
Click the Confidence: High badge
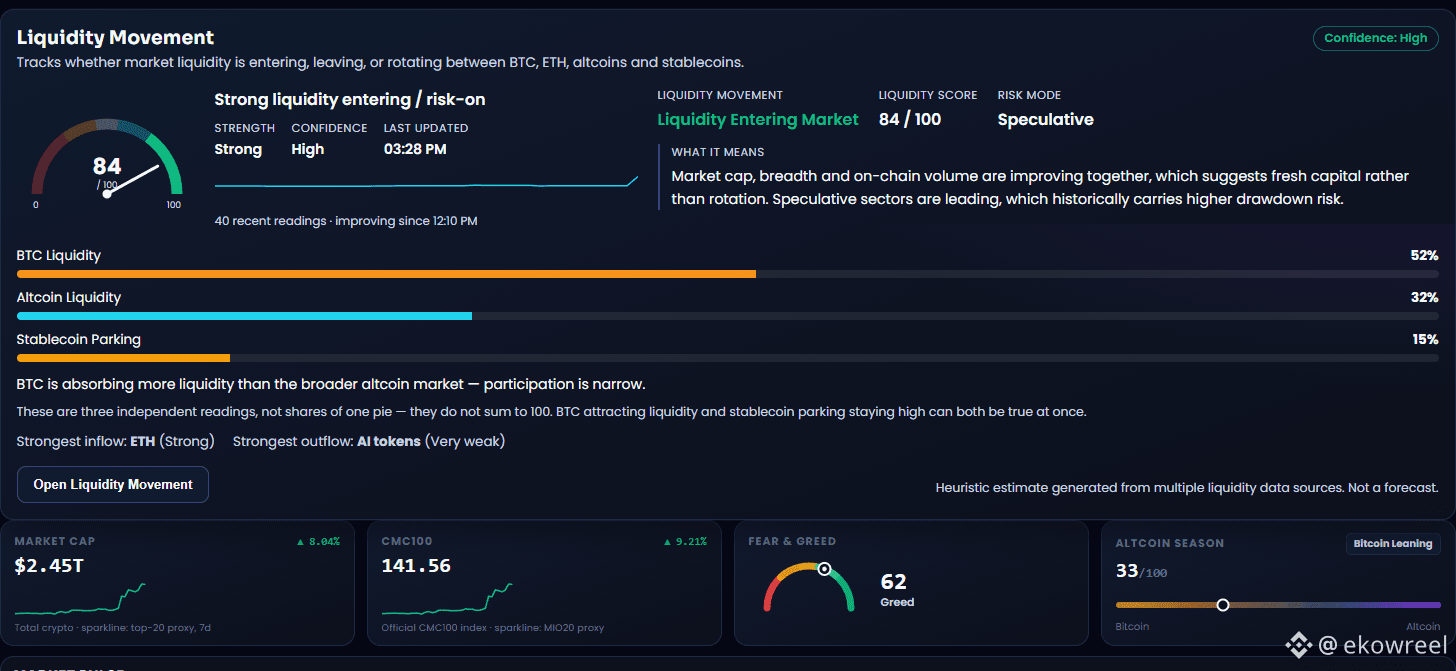coord(1375,38)
